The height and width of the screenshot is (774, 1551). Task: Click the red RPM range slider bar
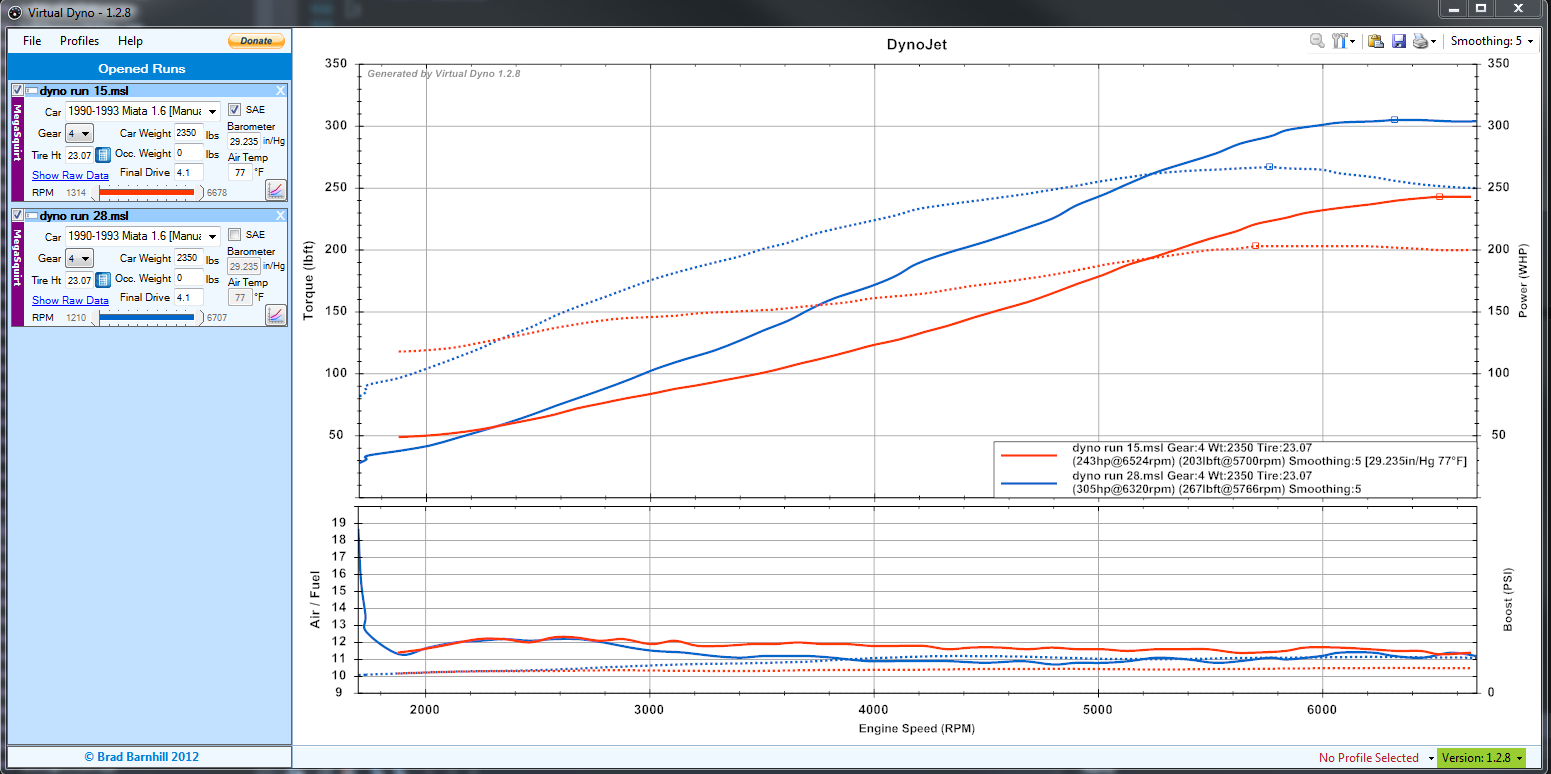tap(146, 192)
